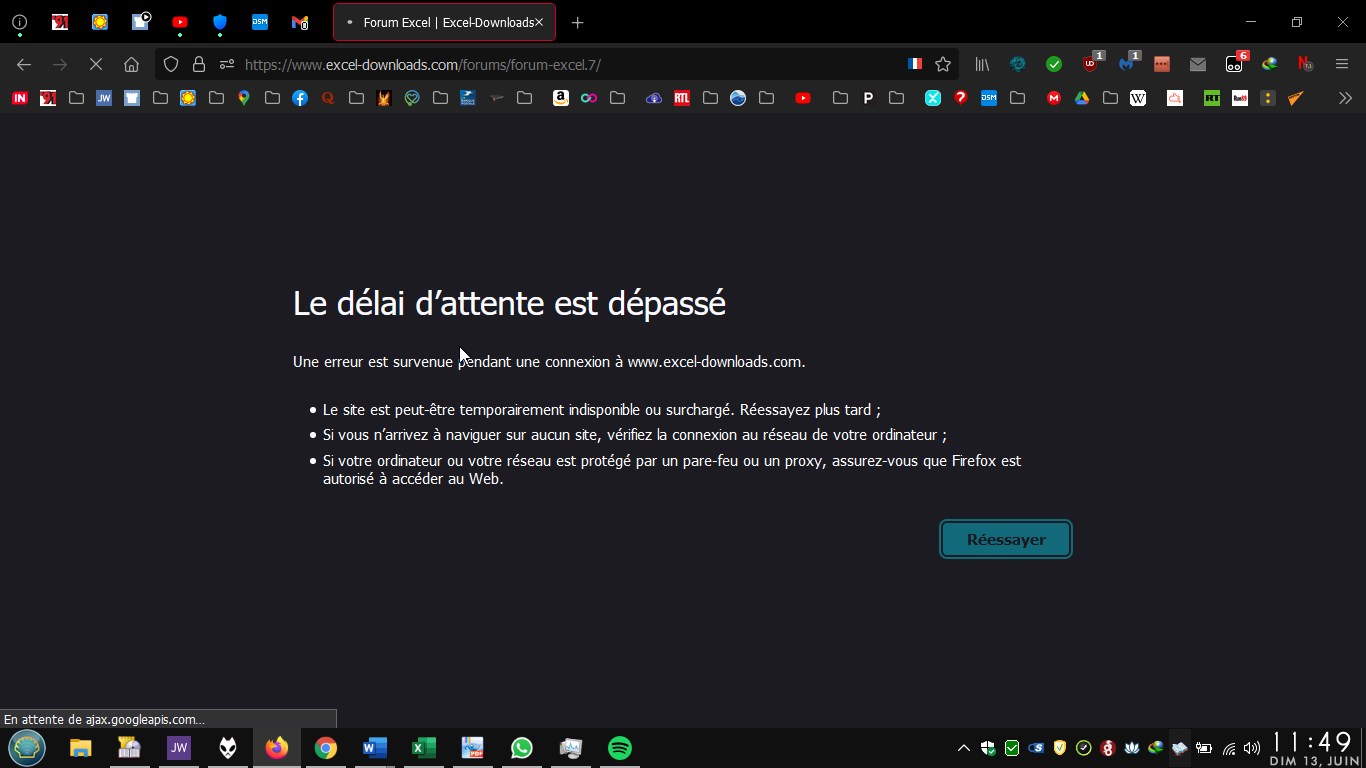Open the Windows Start button
The height and width of the screenshot is (768, 1366).
pos(27,748)
